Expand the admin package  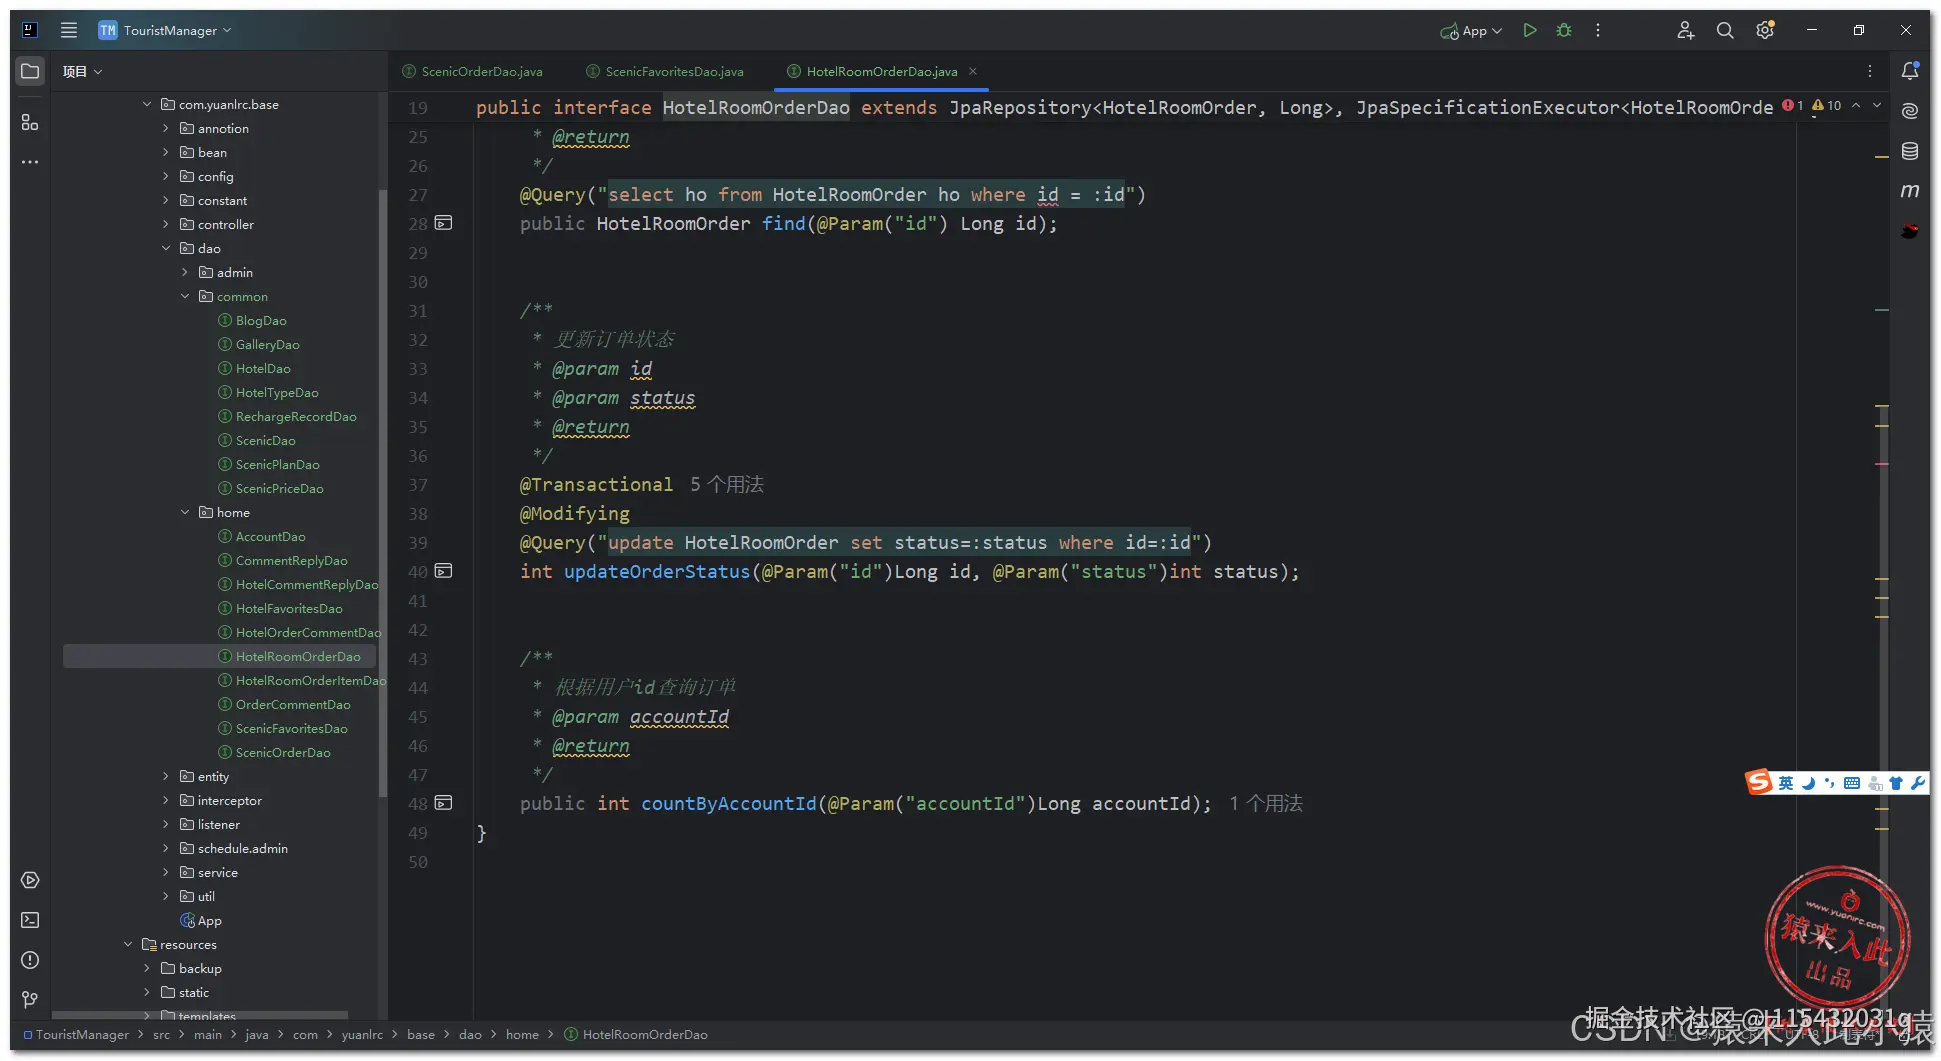click(185, 272)
